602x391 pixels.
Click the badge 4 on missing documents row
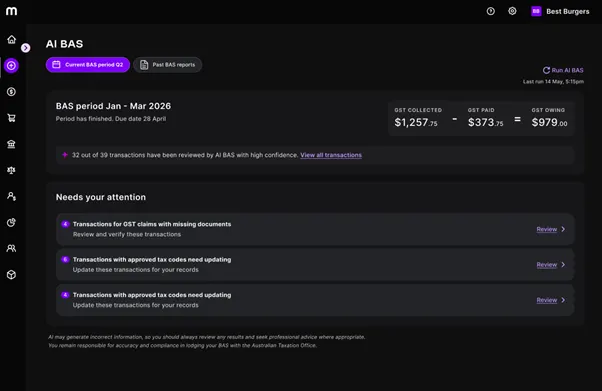pos(65,224)
